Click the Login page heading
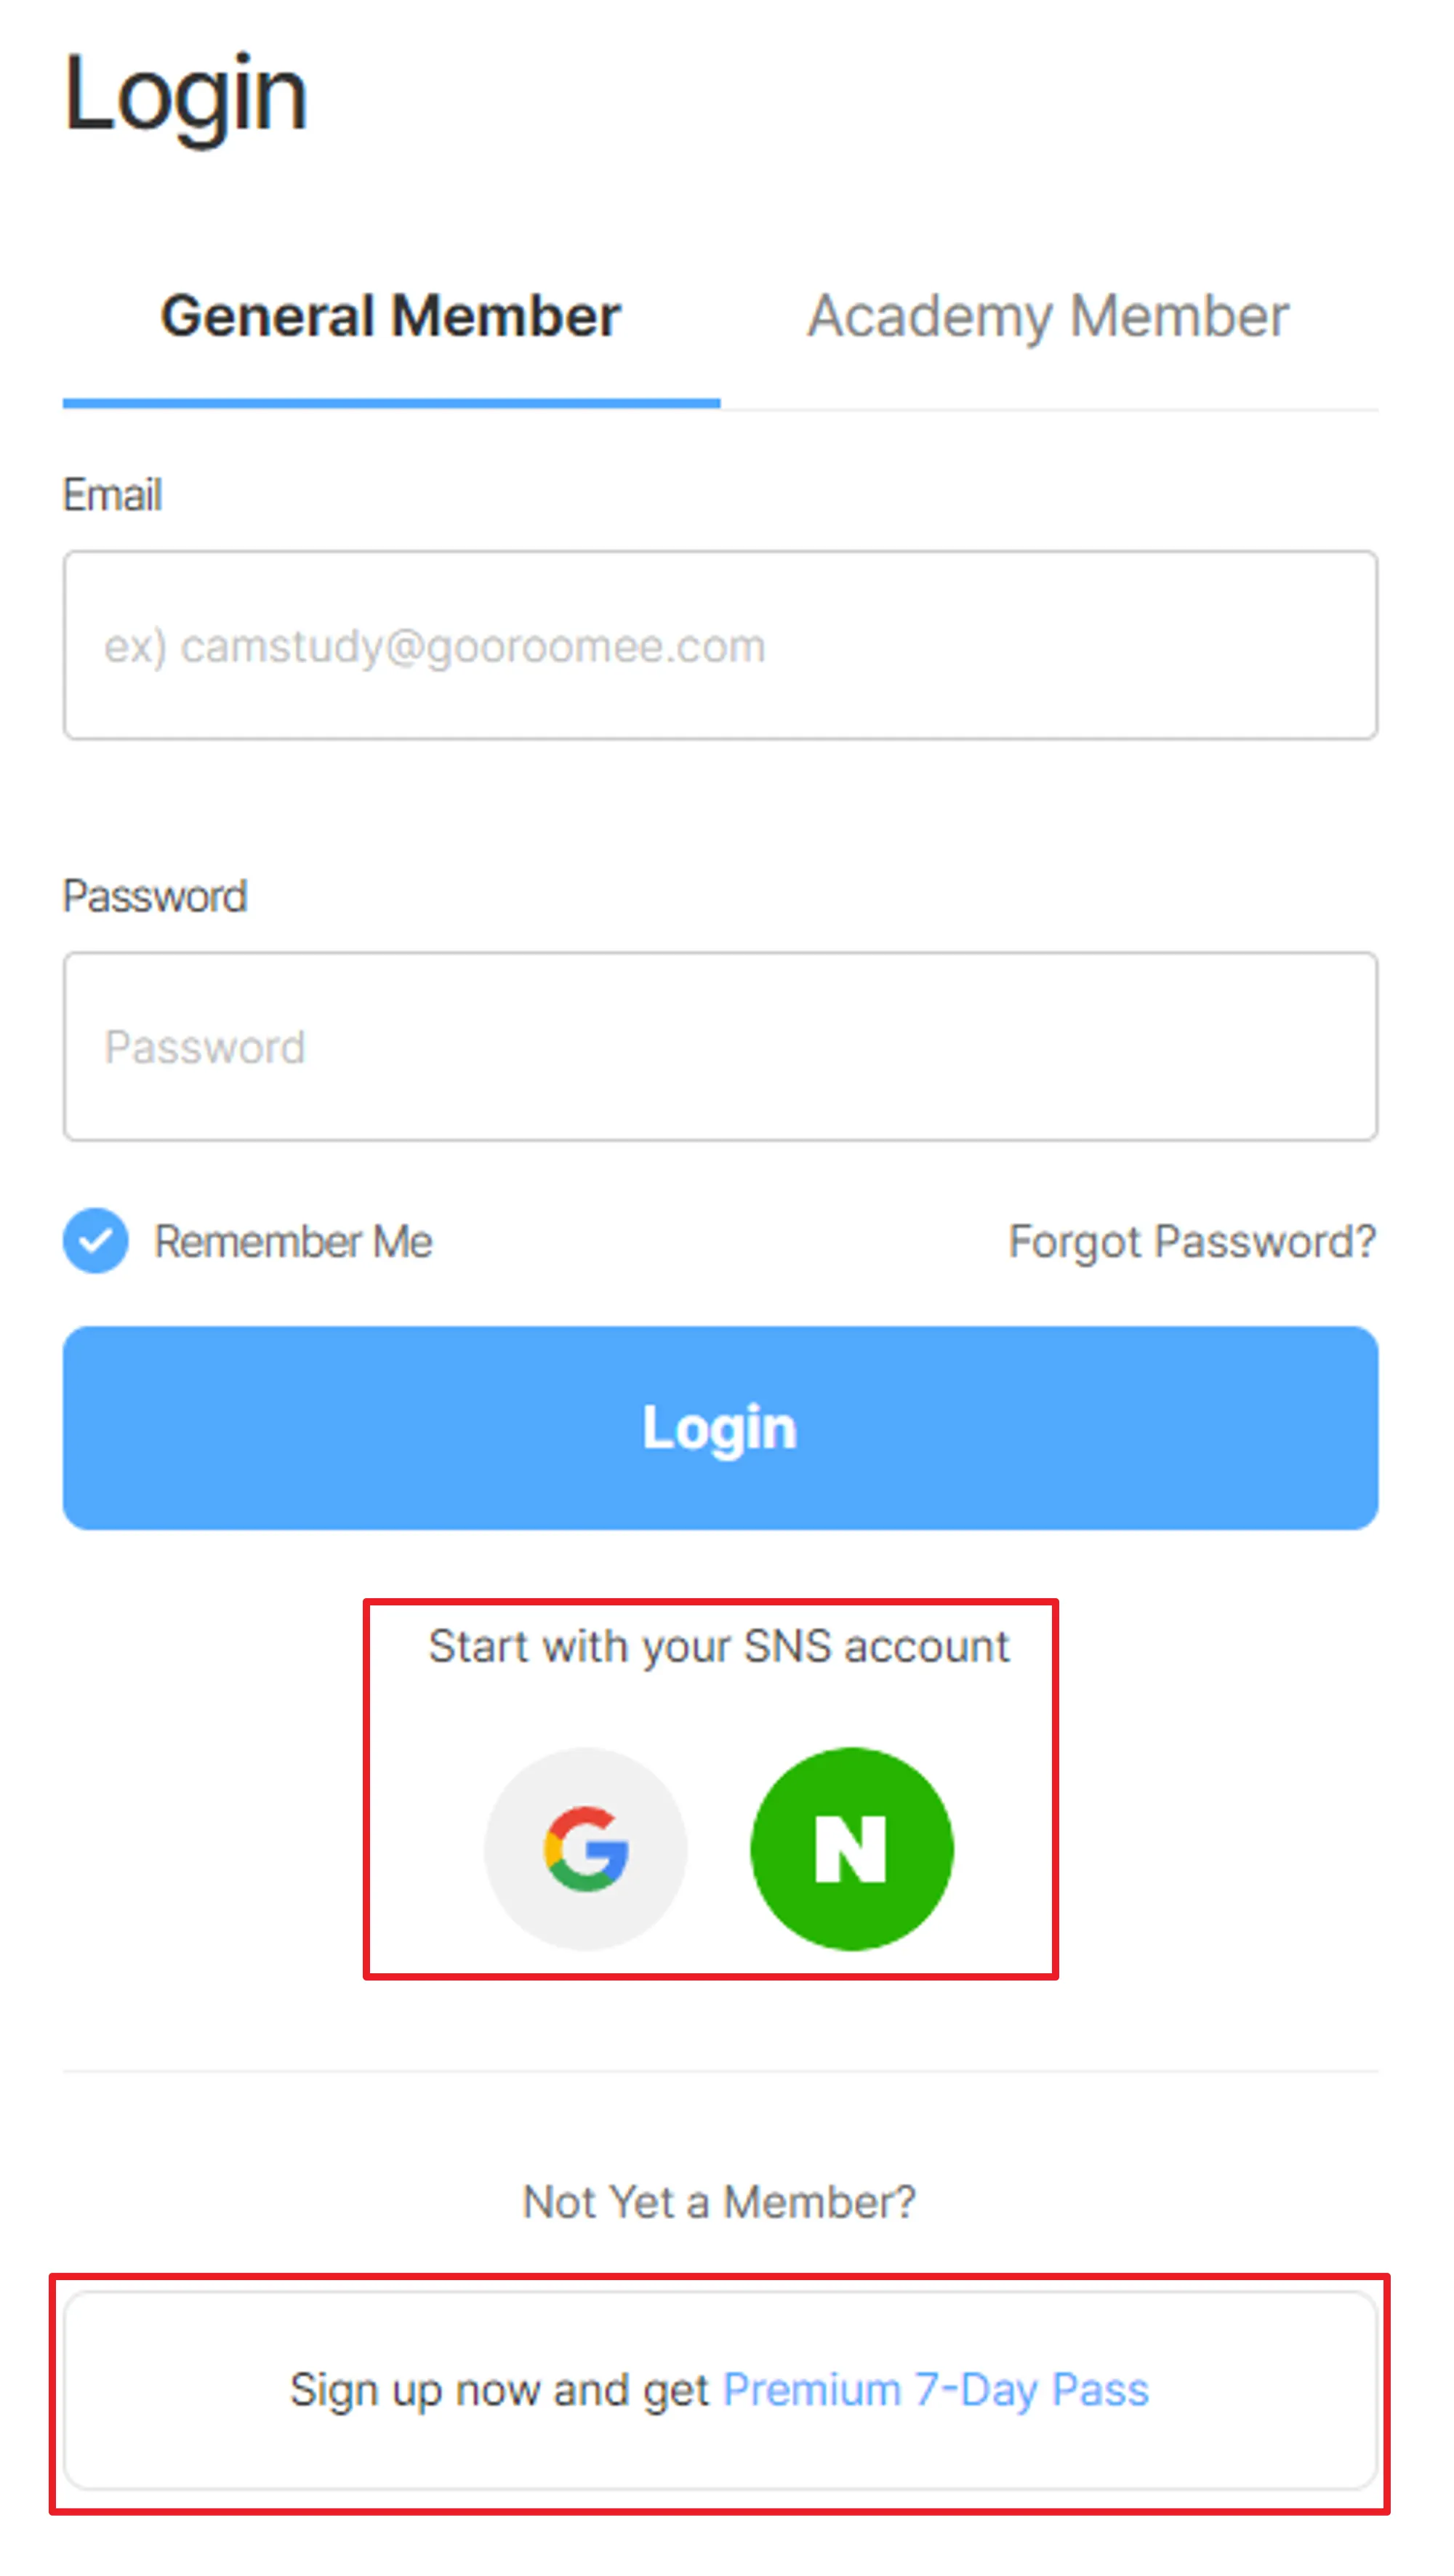Viewport: 1454px width, 2576px height. point(186,95)
